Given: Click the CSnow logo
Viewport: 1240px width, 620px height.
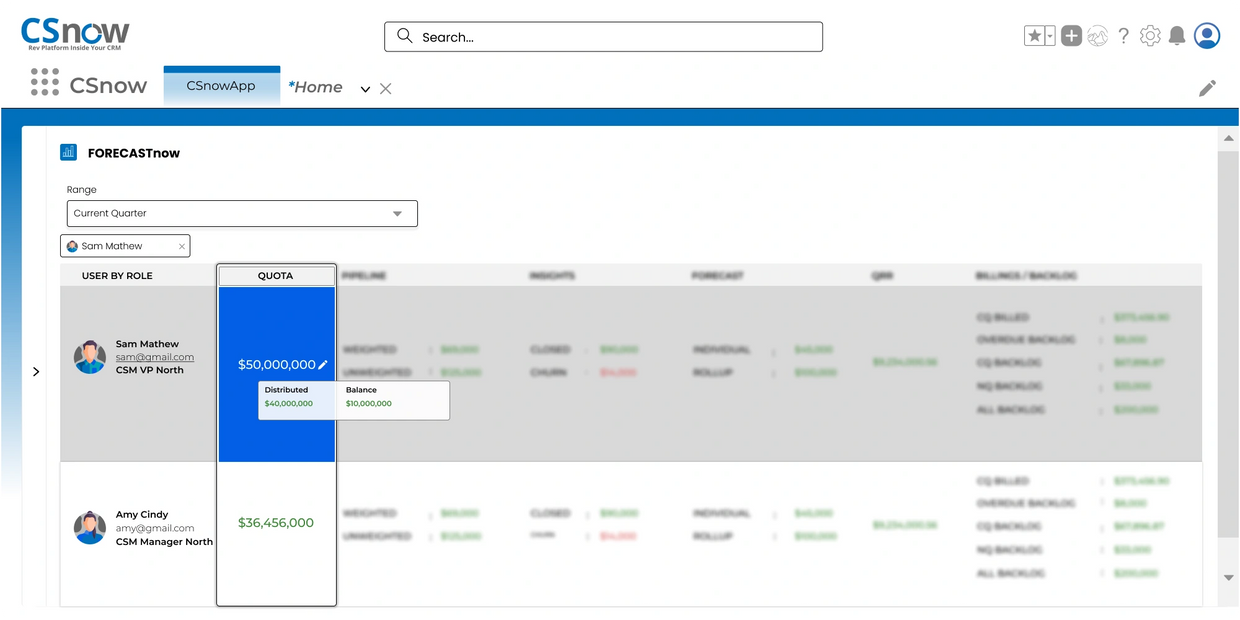Looking at the screenshot, I should [x=75, y=35].
